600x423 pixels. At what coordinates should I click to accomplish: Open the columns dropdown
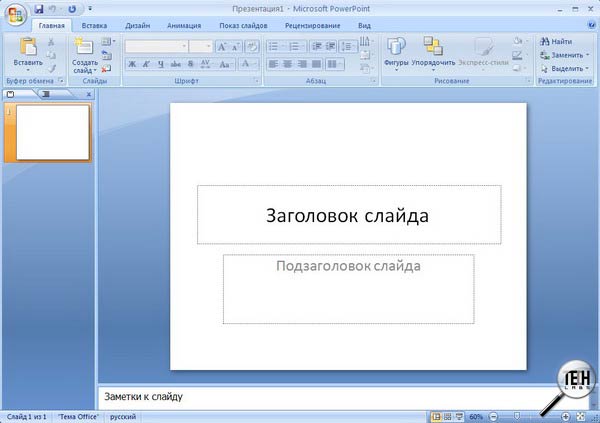coord(334,64)
